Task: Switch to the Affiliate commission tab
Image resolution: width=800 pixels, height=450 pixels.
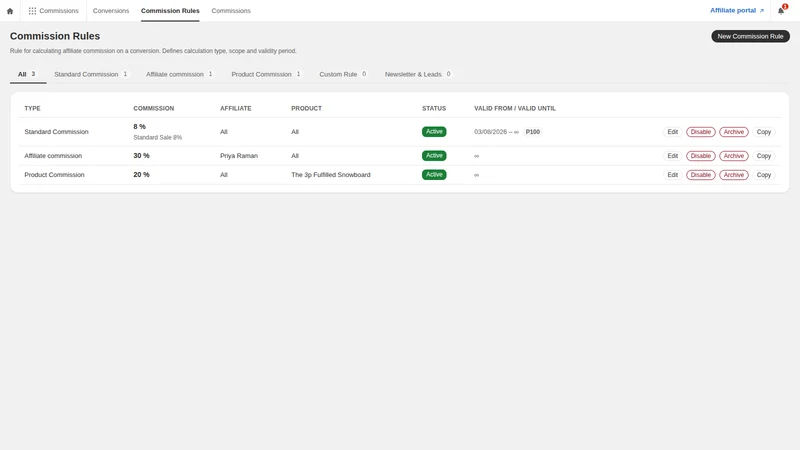Action: click(180, 74)
